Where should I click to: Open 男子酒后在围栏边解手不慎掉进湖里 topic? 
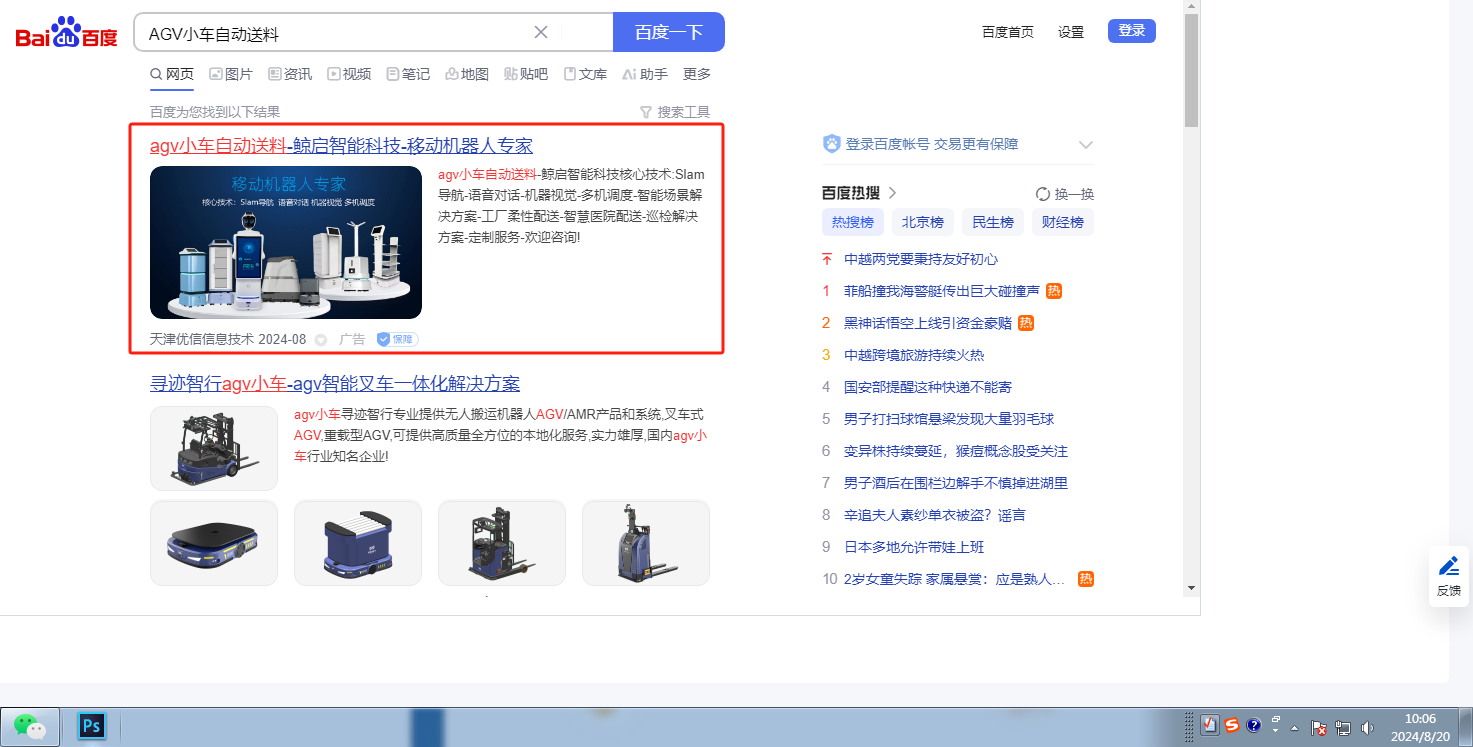[956, 483]
